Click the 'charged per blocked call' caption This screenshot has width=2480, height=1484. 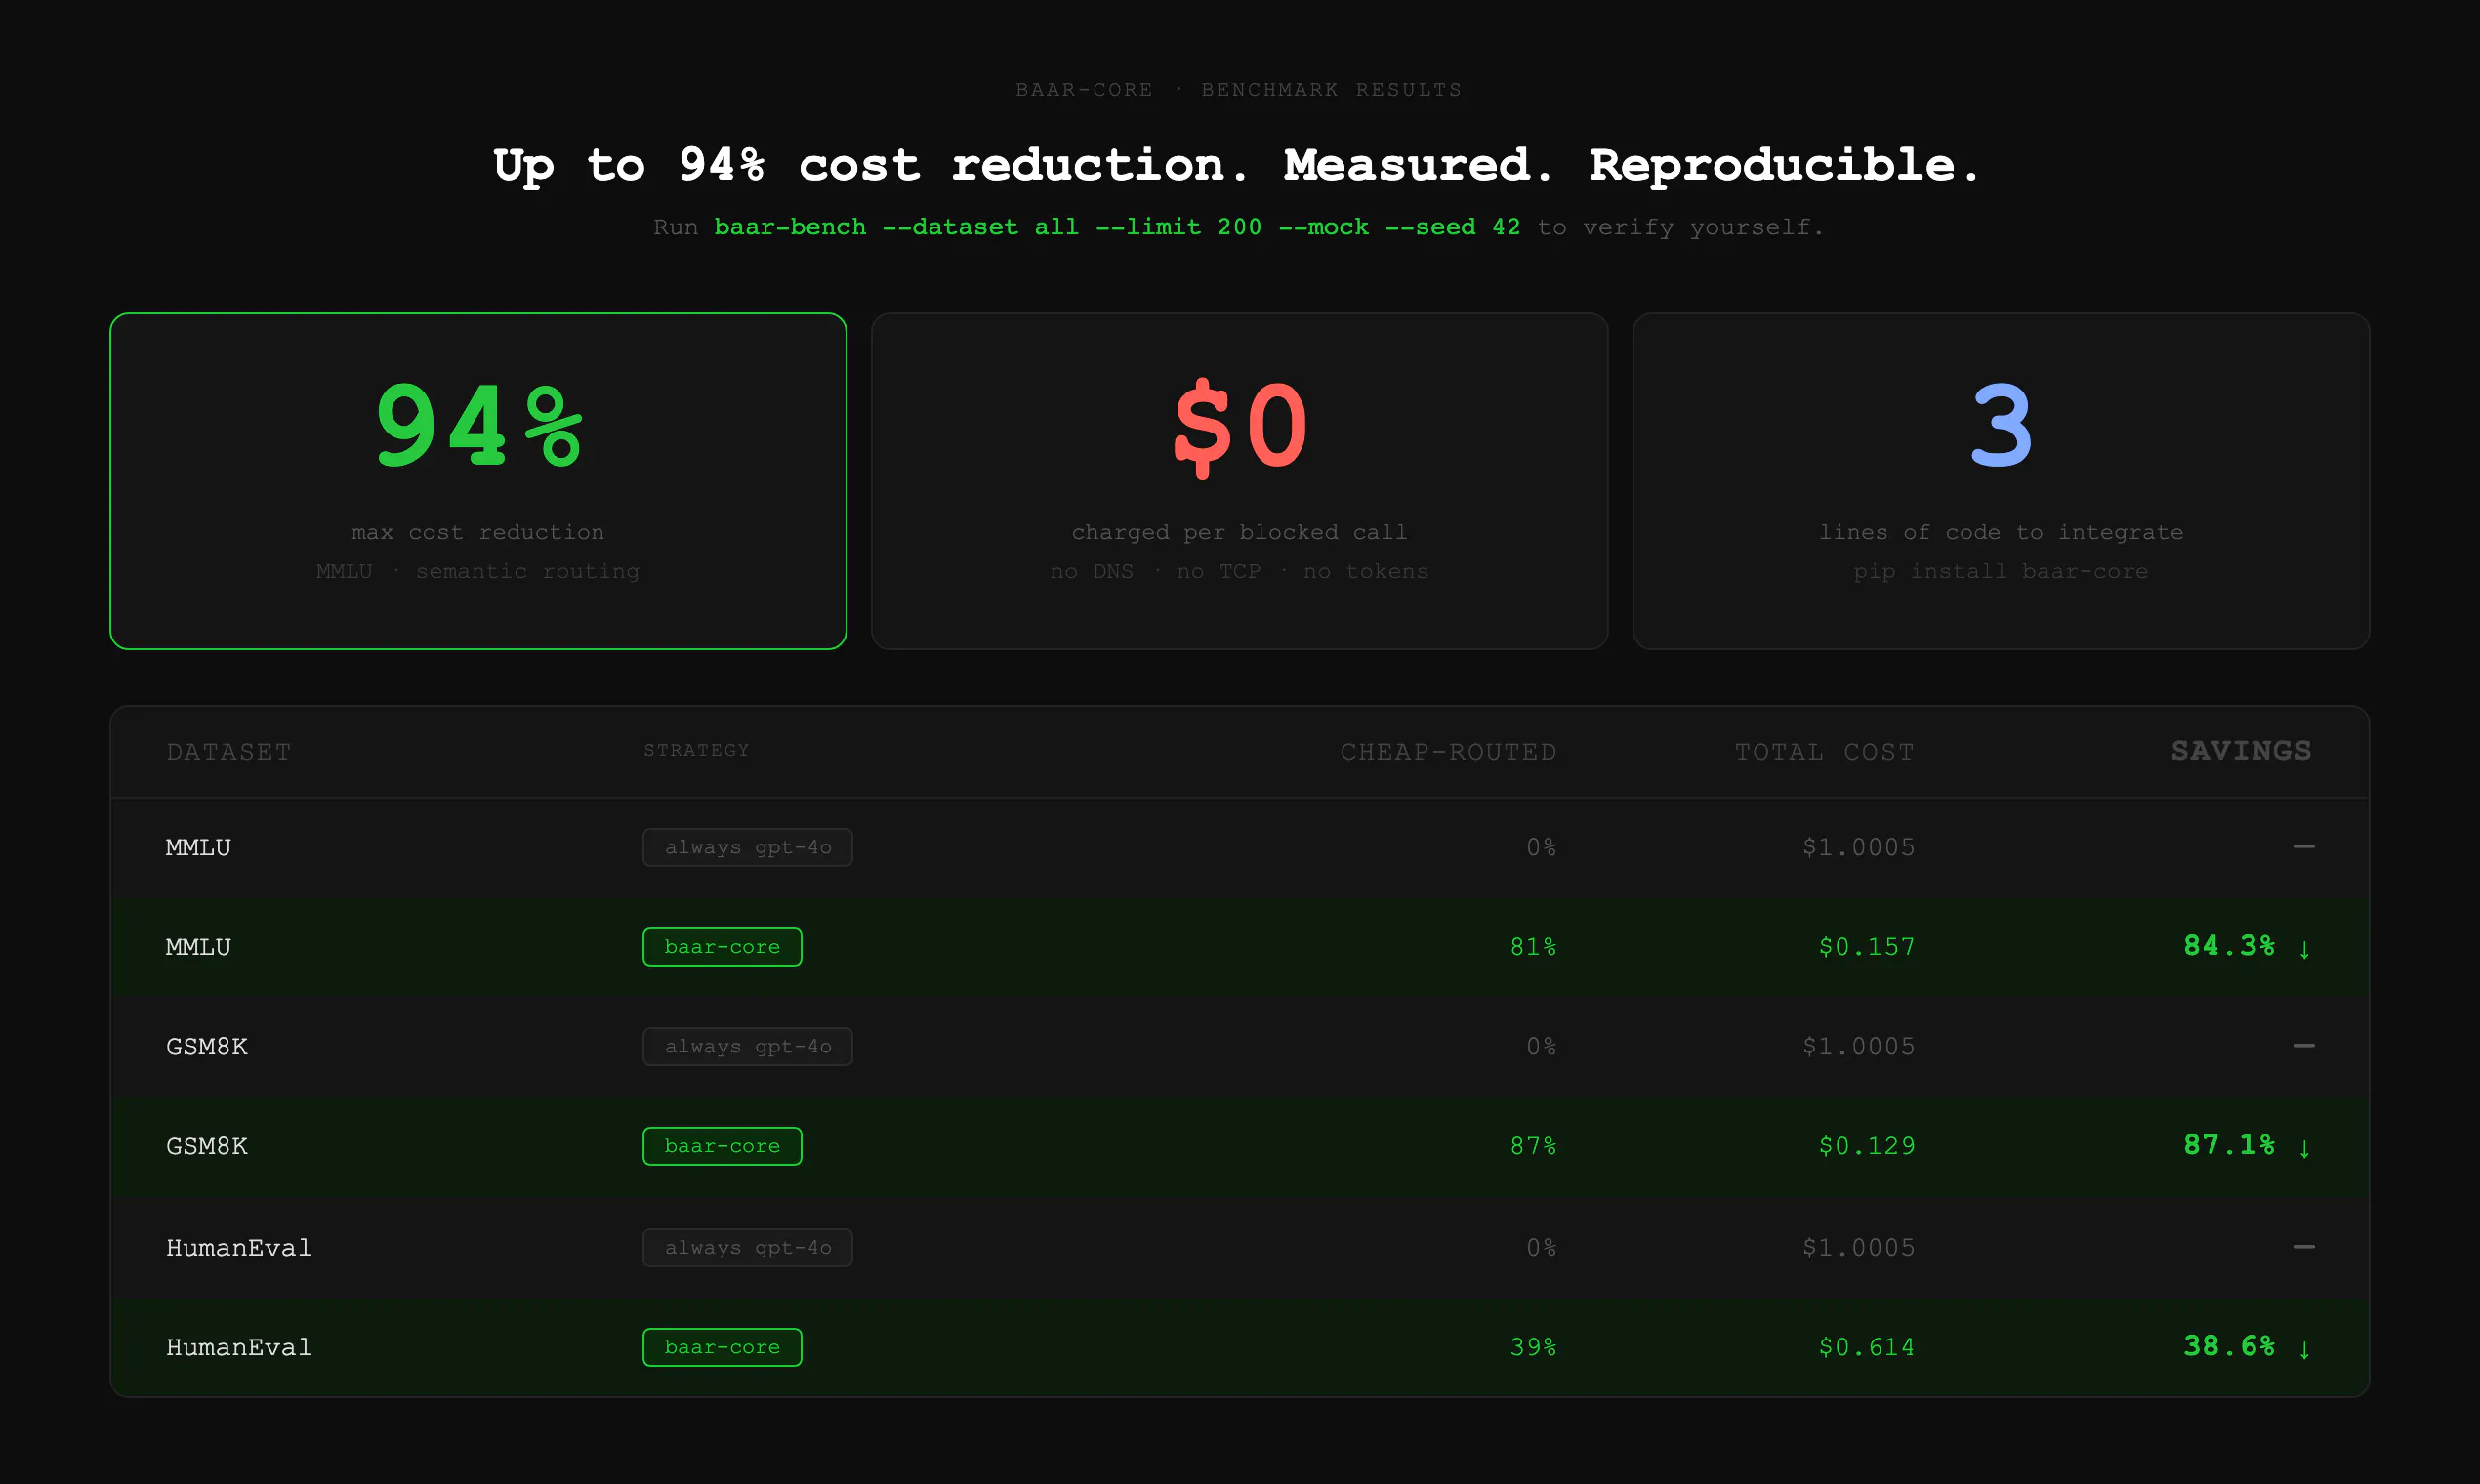point(1240,532)
